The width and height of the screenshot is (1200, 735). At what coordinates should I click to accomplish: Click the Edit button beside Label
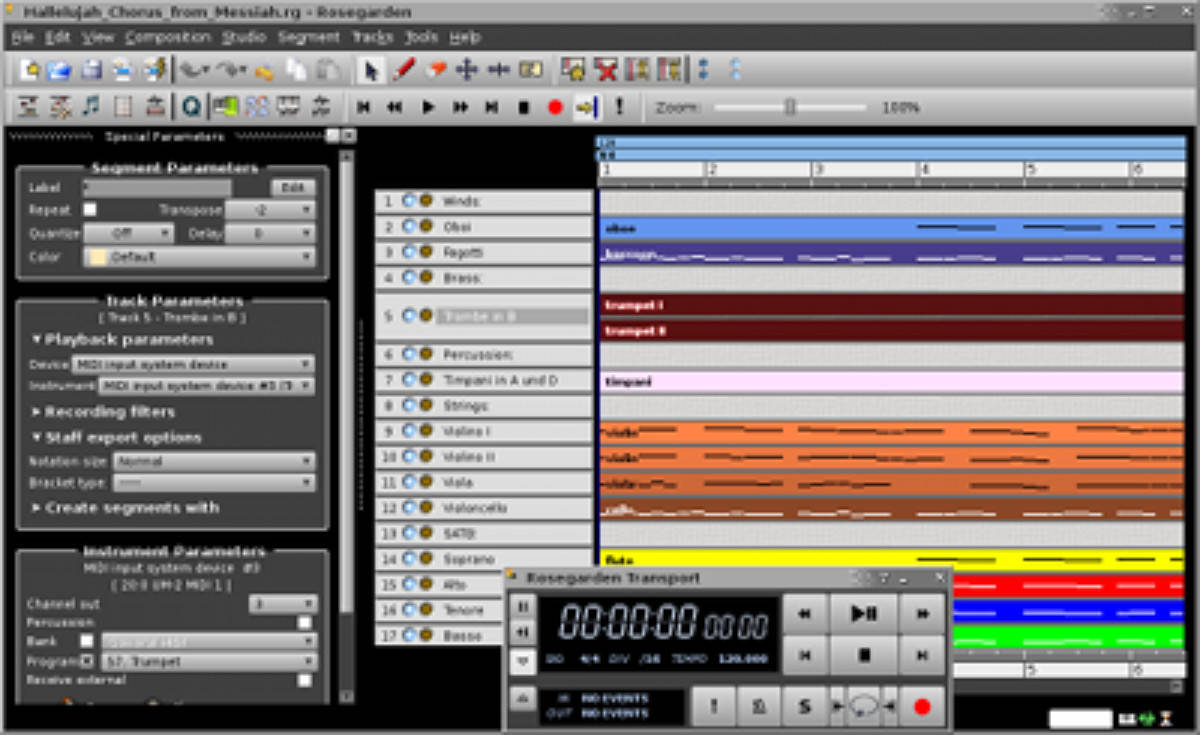293,188
